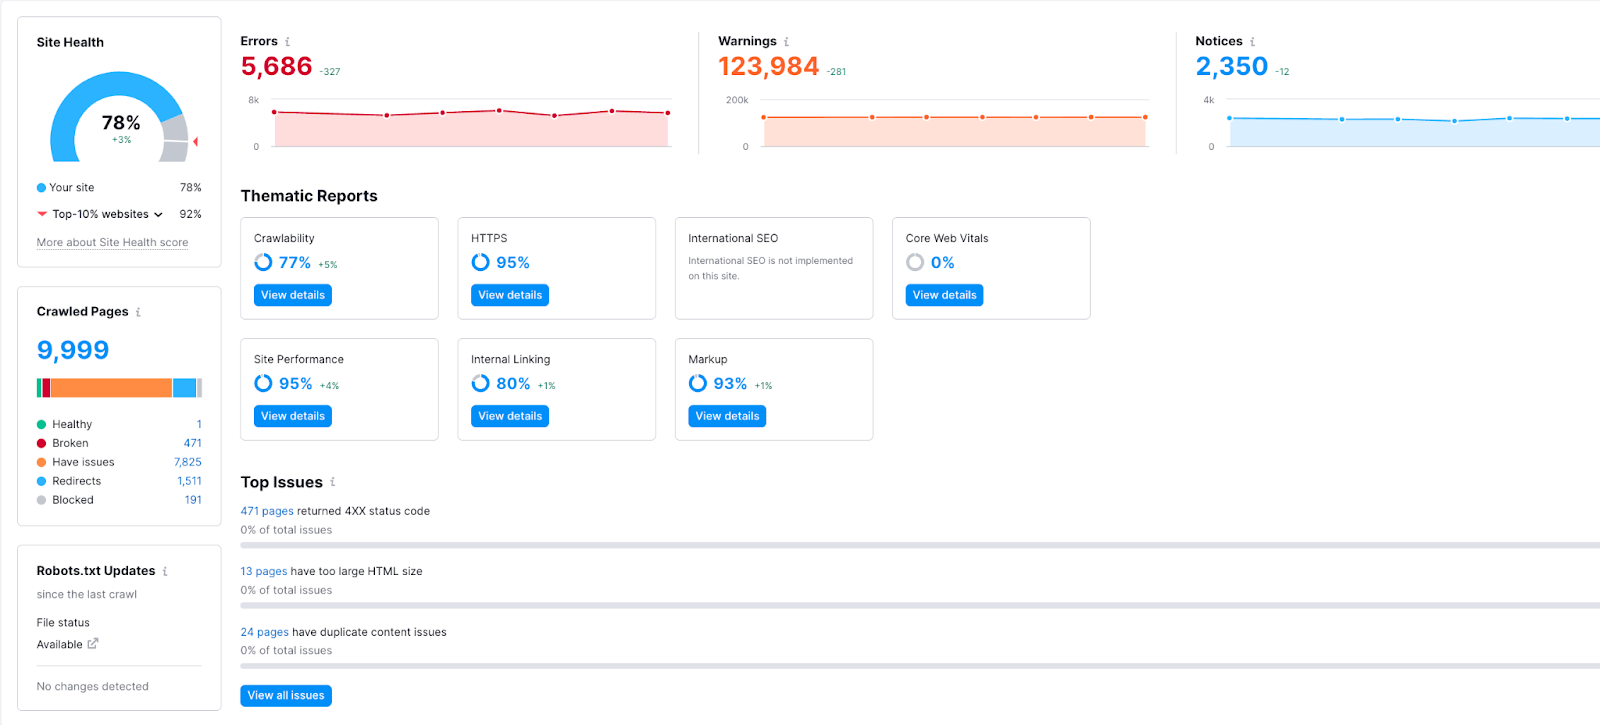Viewport: 1600px width, 725px height.
Task: Click the View all issues button
Action: (286, 695)
